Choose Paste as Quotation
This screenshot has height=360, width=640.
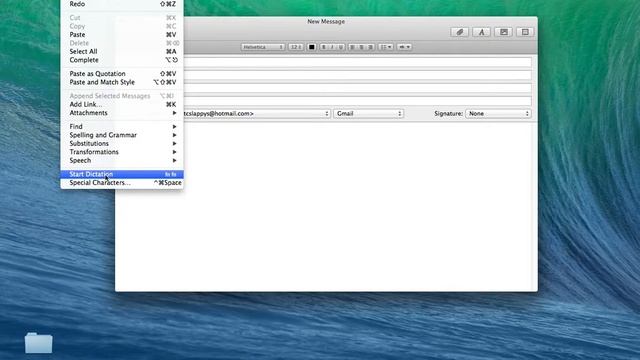[122, 74]
